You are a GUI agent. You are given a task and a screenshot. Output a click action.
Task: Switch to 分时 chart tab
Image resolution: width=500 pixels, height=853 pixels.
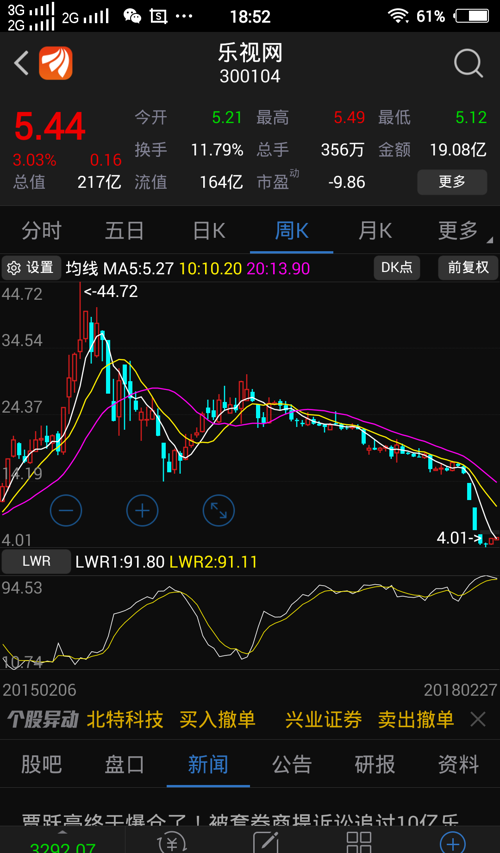click(x=41, y=231)
